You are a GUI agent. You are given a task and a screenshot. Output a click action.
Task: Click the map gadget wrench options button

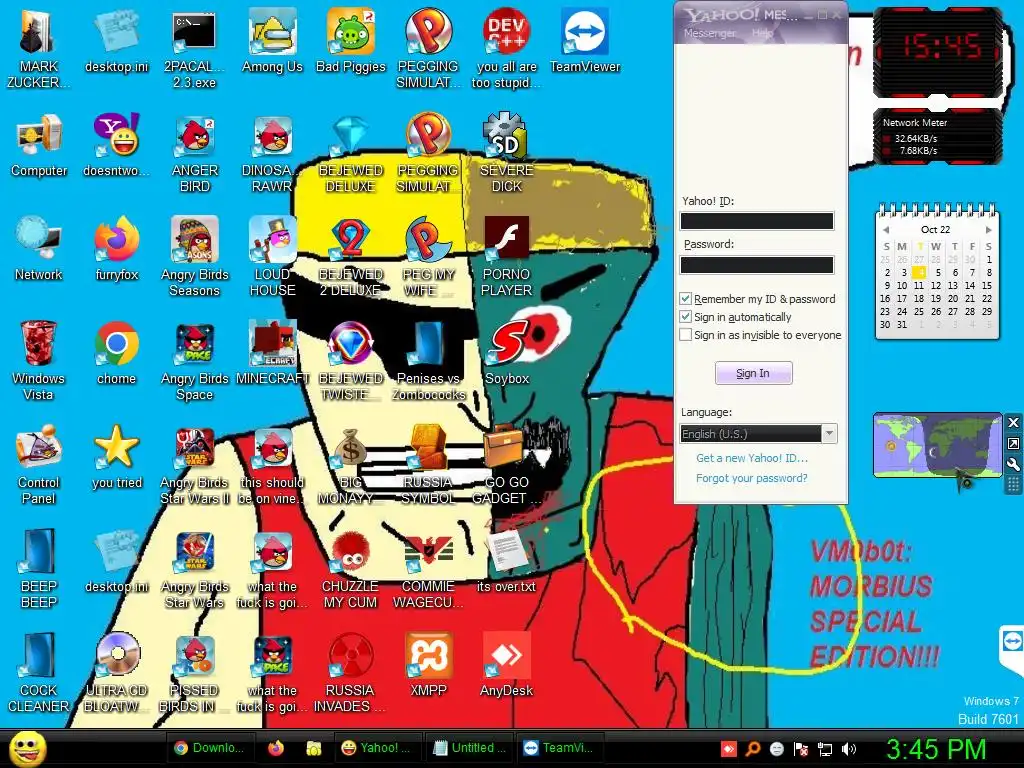point(1014,464)
